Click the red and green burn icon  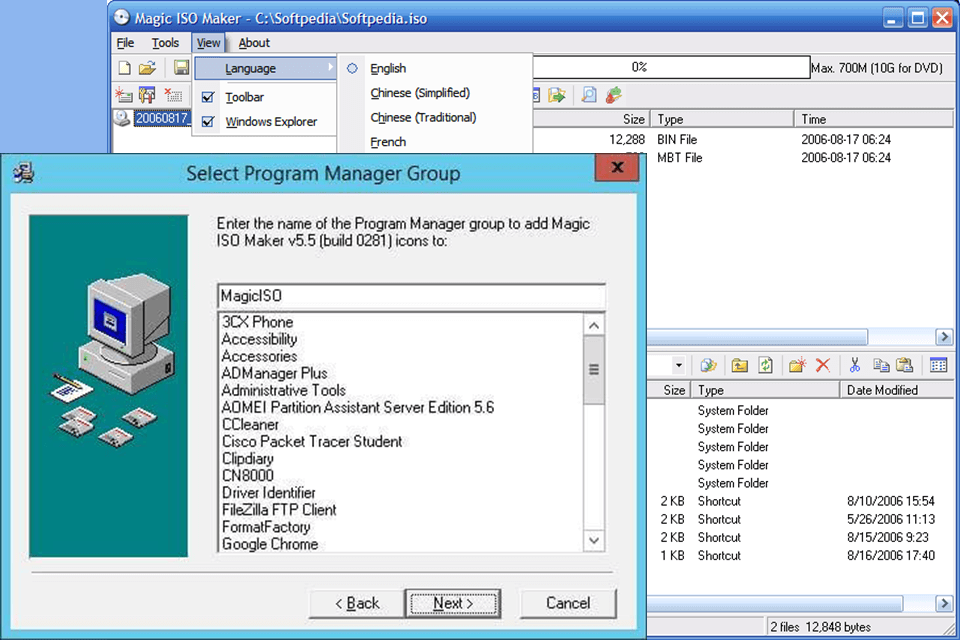coord(613,95)
